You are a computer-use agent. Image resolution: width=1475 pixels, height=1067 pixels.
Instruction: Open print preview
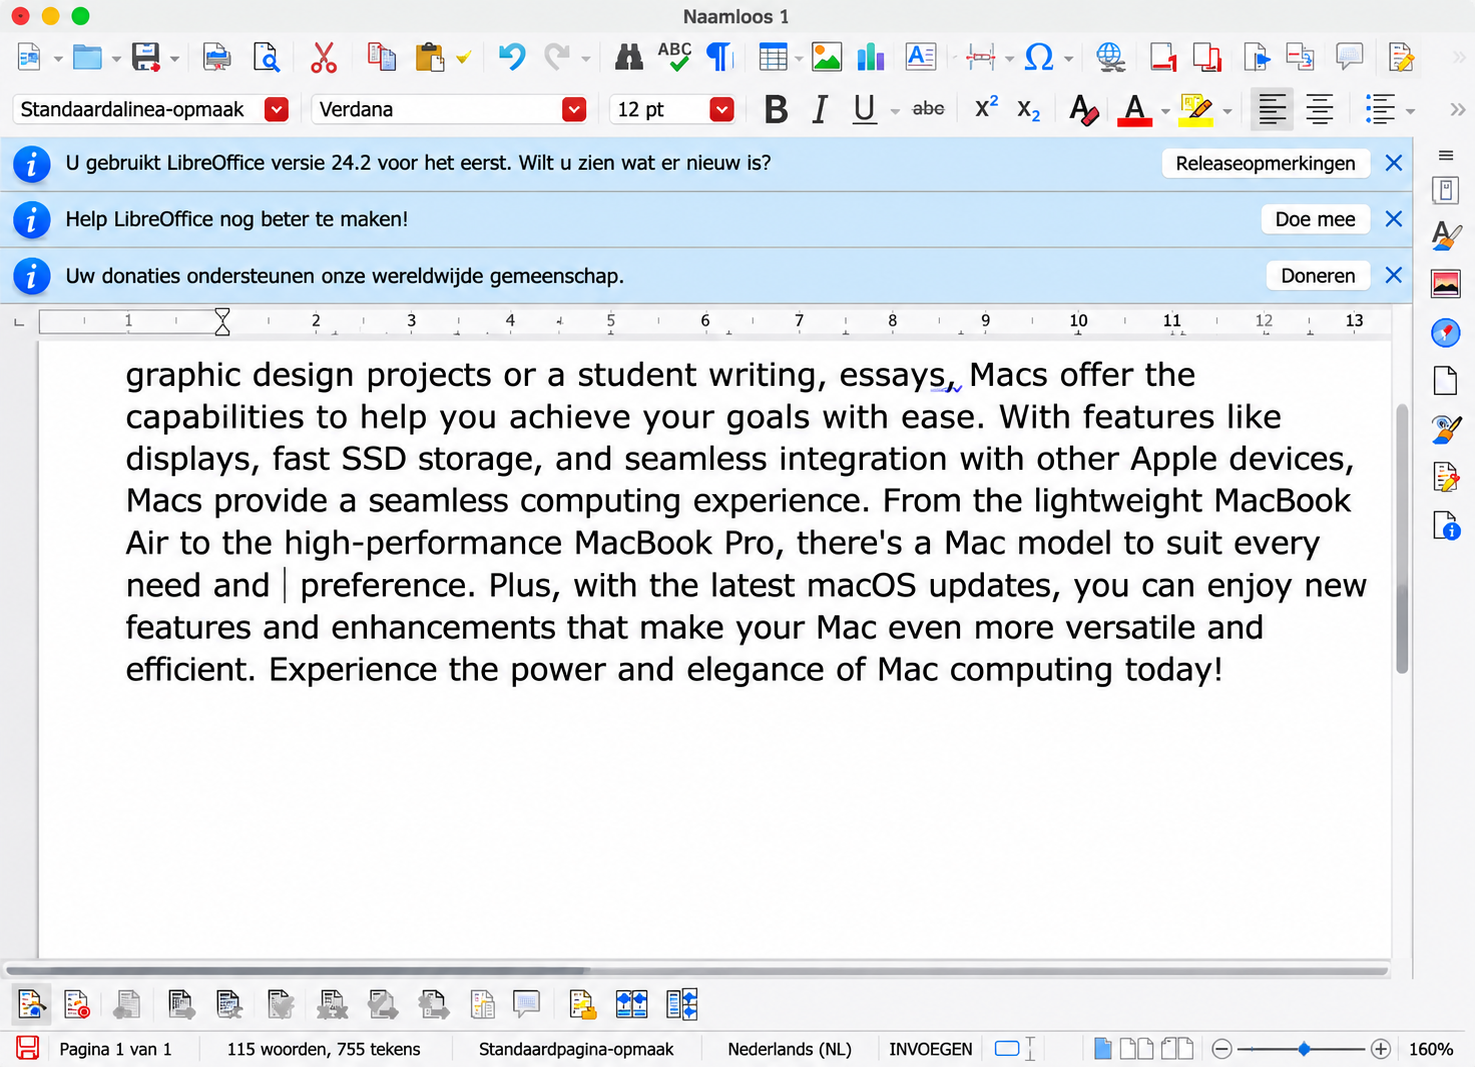(266, 57)
